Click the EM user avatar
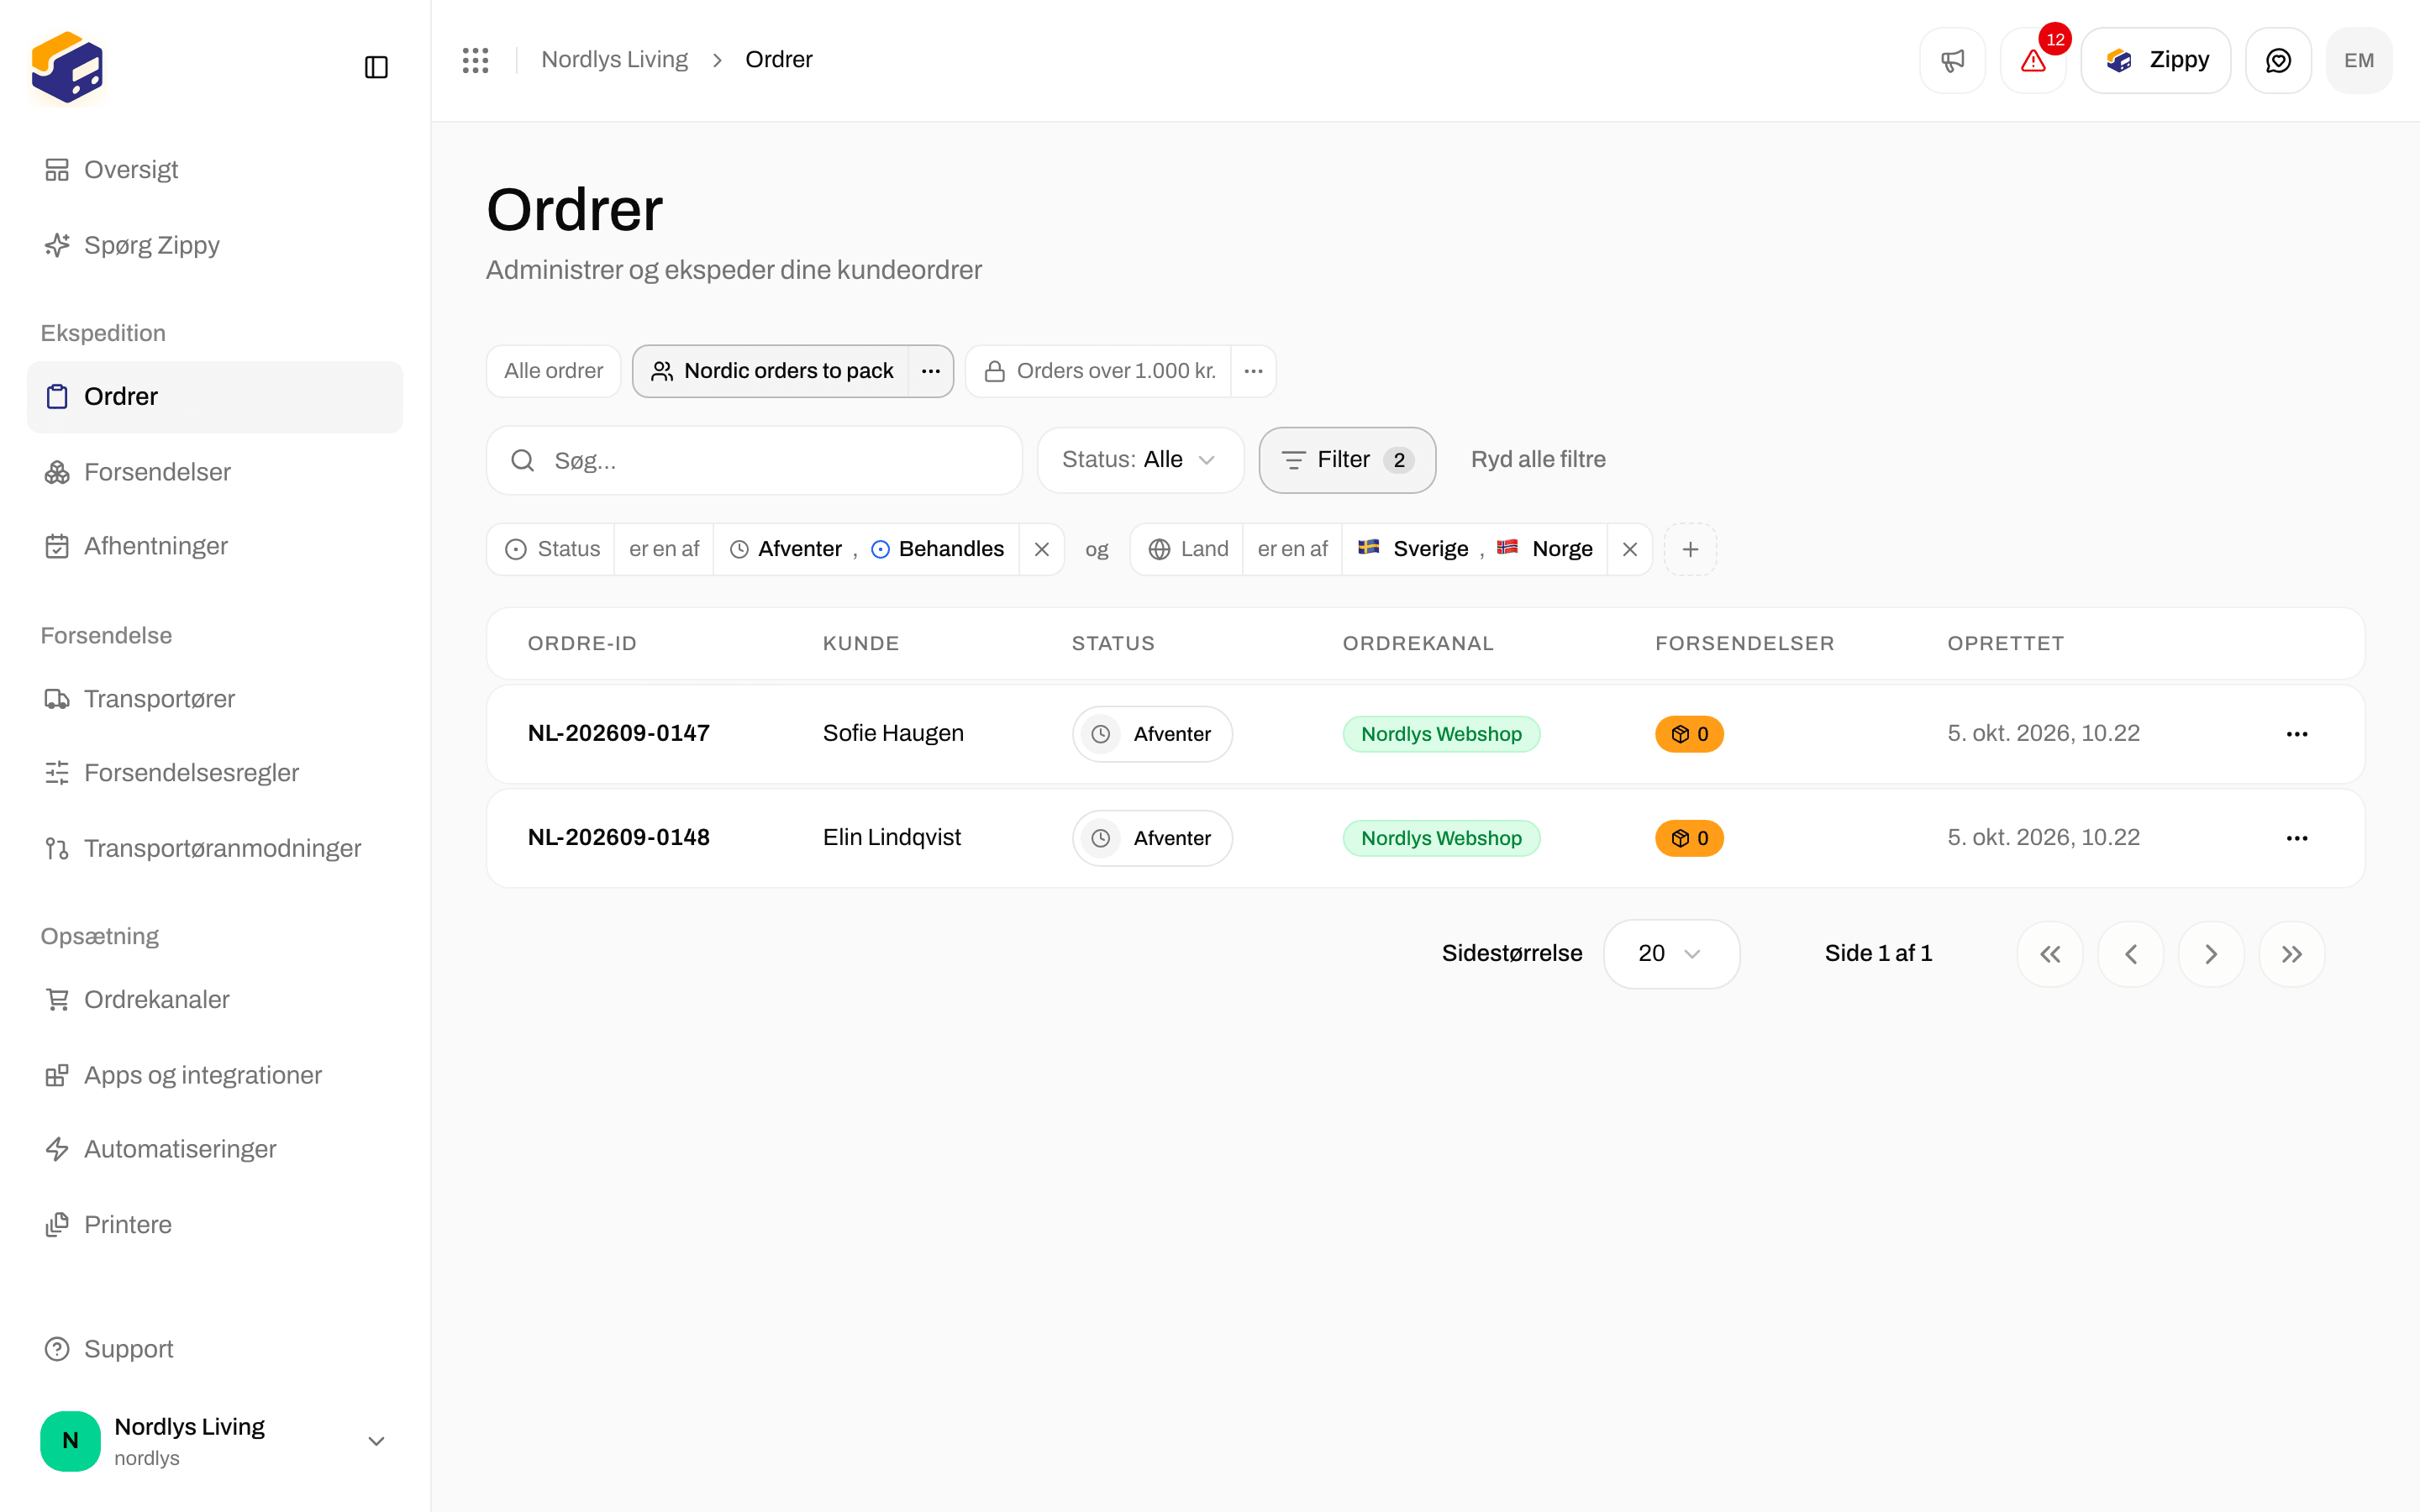Screen dimensions: 2420x1512 2359,60
